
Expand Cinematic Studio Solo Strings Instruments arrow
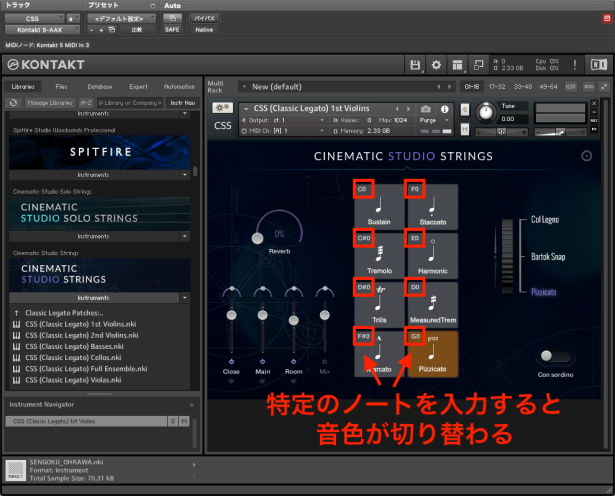(185, 236)
